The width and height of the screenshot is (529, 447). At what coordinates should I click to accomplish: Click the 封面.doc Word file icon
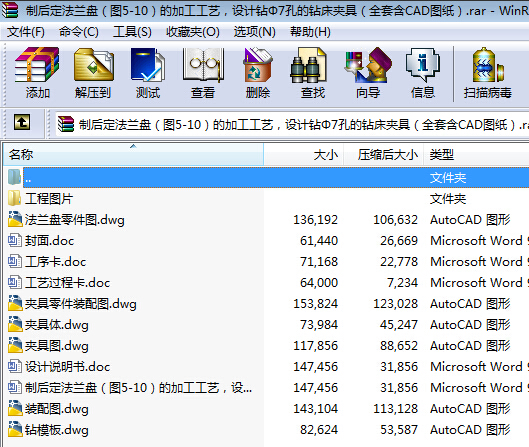[x=14, y=241]
